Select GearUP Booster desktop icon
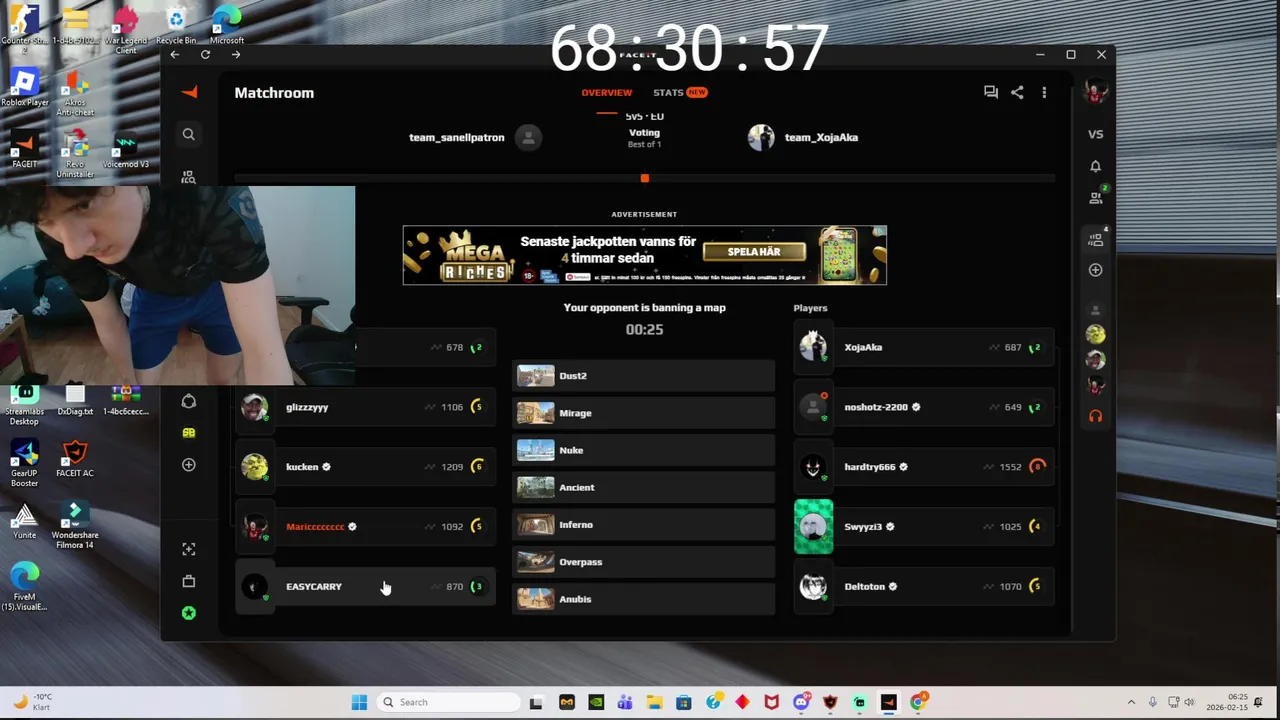This screenshot has width=1280, height=720. pyautogui.click(x=24, y=464)
